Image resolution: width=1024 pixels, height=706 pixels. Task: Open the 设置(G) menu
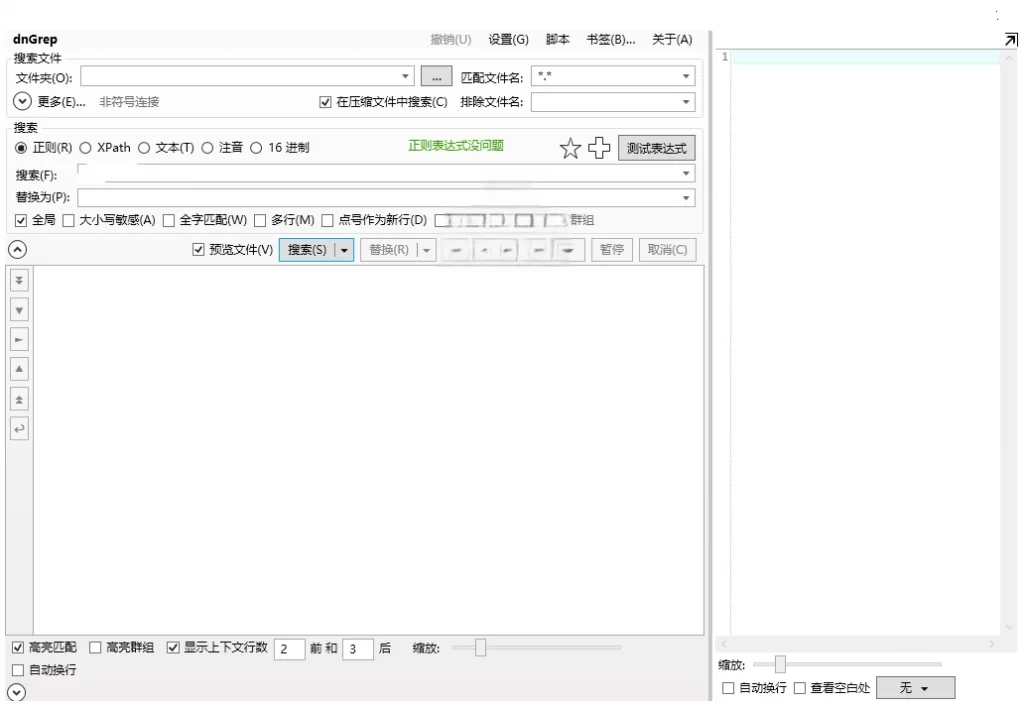508,40
